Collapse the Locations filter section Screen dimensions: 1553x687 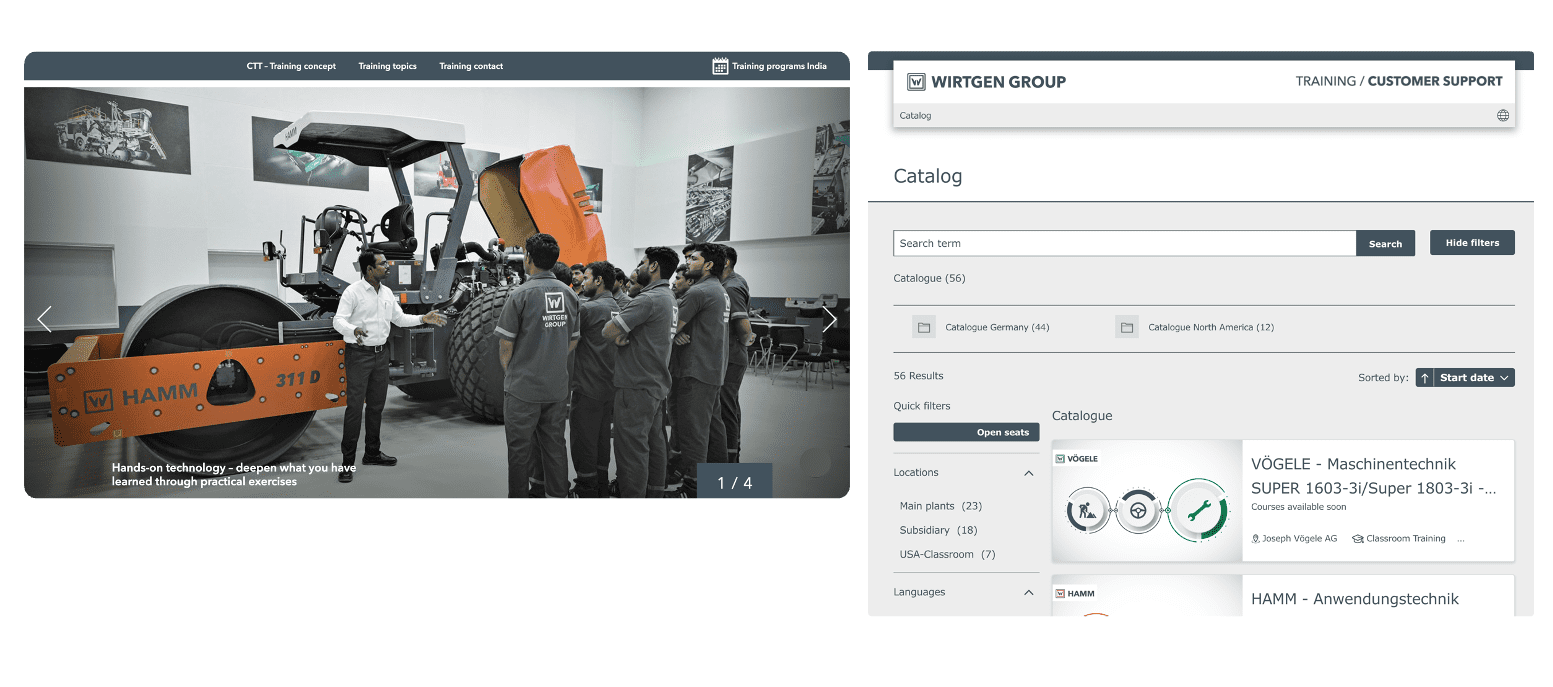point(1029,473)
